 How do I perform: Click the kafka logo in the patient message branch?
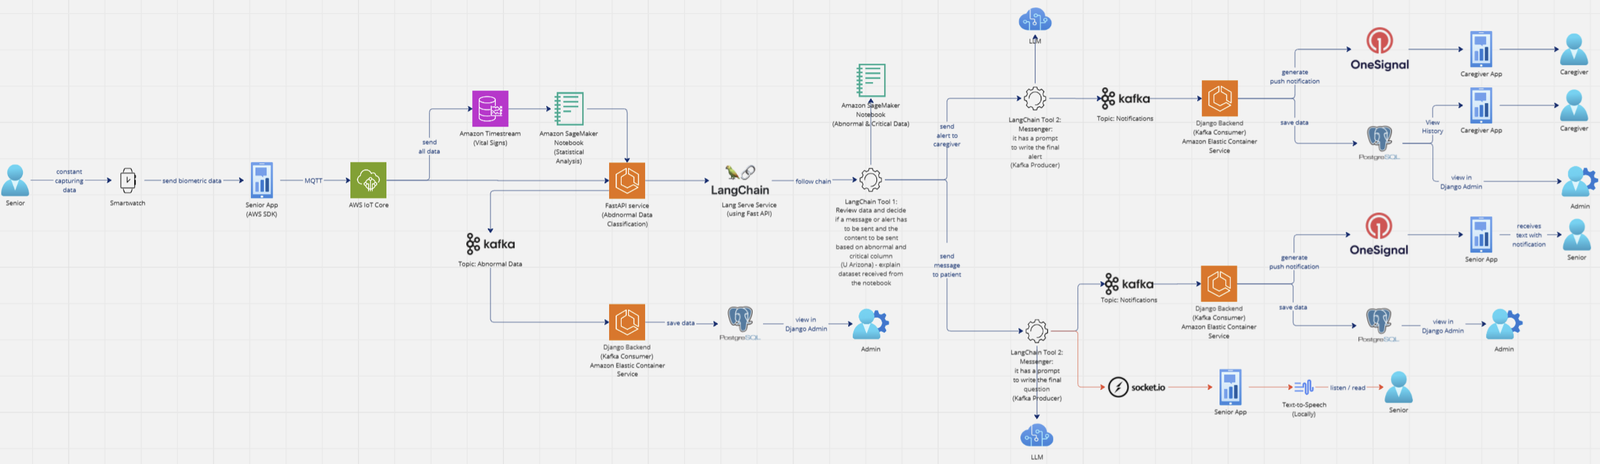(x=1128, y=284)
